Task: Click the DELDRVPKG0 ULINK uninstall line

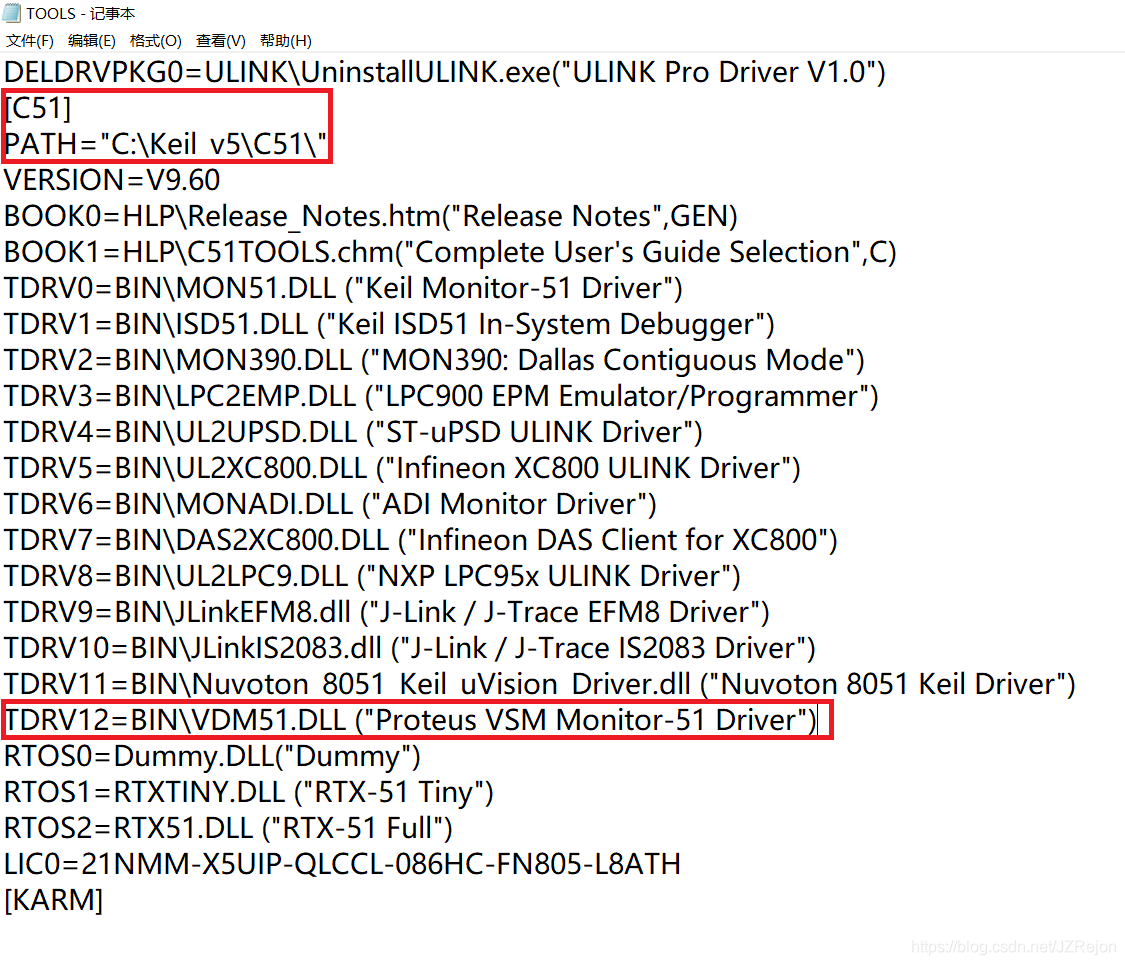Action: point(445,72)
